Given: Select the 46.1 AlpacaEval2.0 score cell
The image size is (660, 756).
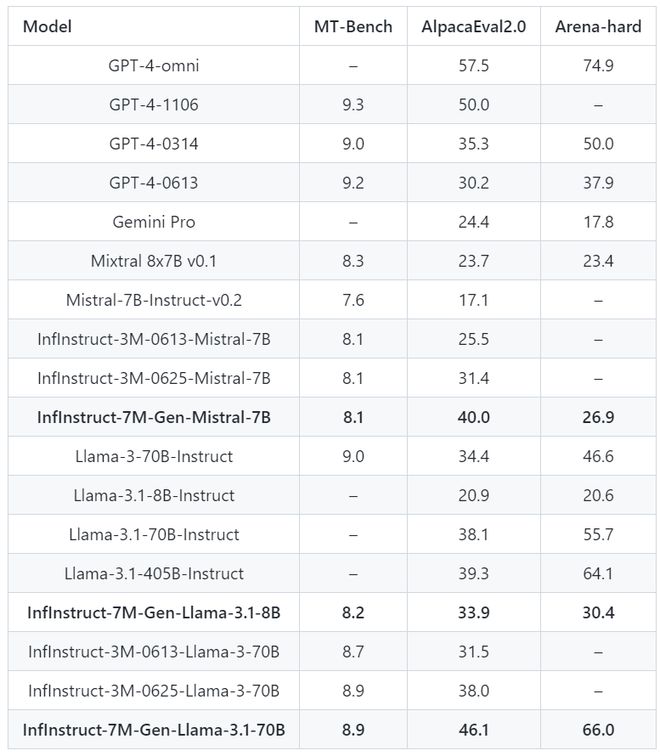Looking at the screenshot, I should point(473,729).
